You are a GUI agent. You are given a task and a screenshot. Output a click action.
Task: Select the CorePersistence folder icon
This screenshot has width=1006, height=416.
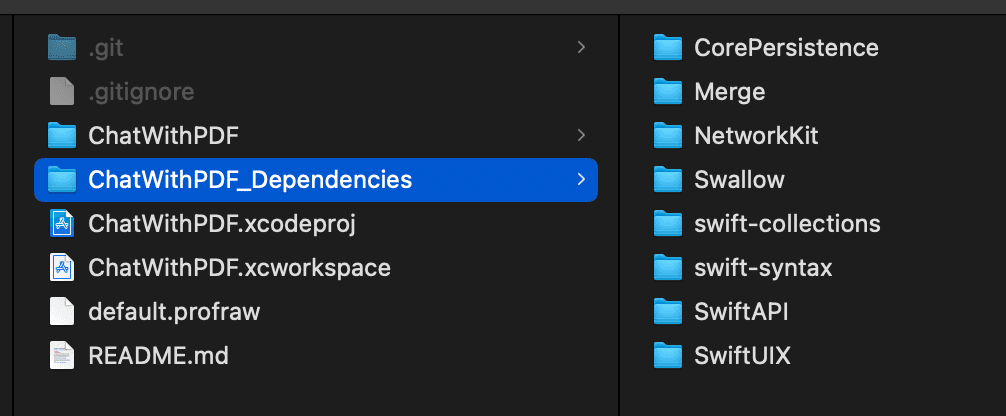tap(667, 48)
